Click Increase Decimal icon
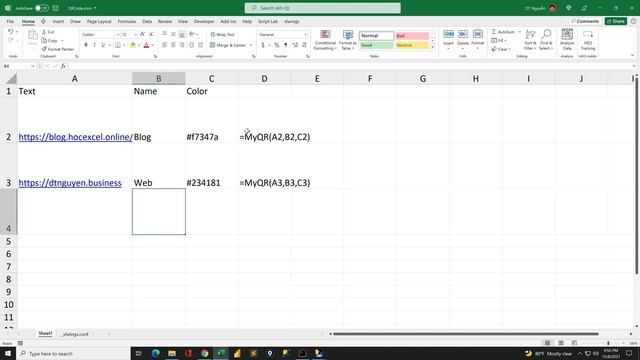Screen dimensions: 640x360 tap(295, 45)
